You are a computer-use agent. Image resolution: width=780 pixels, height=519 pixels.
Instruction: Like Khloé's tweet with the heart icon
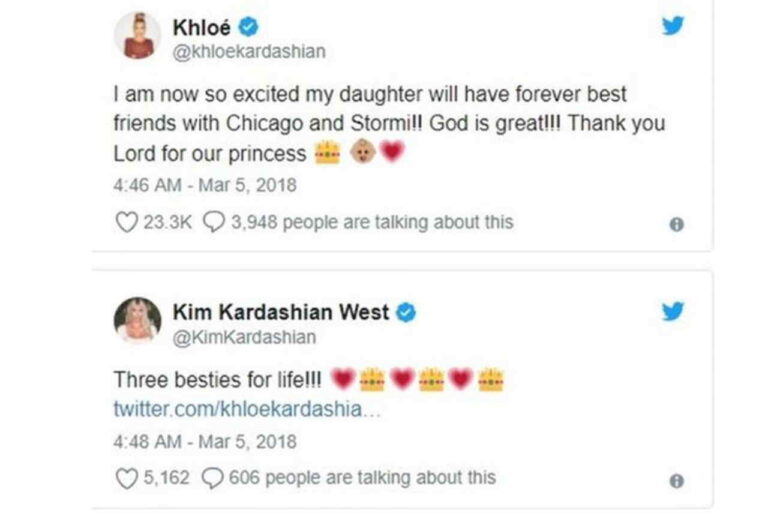pos(127,222)
